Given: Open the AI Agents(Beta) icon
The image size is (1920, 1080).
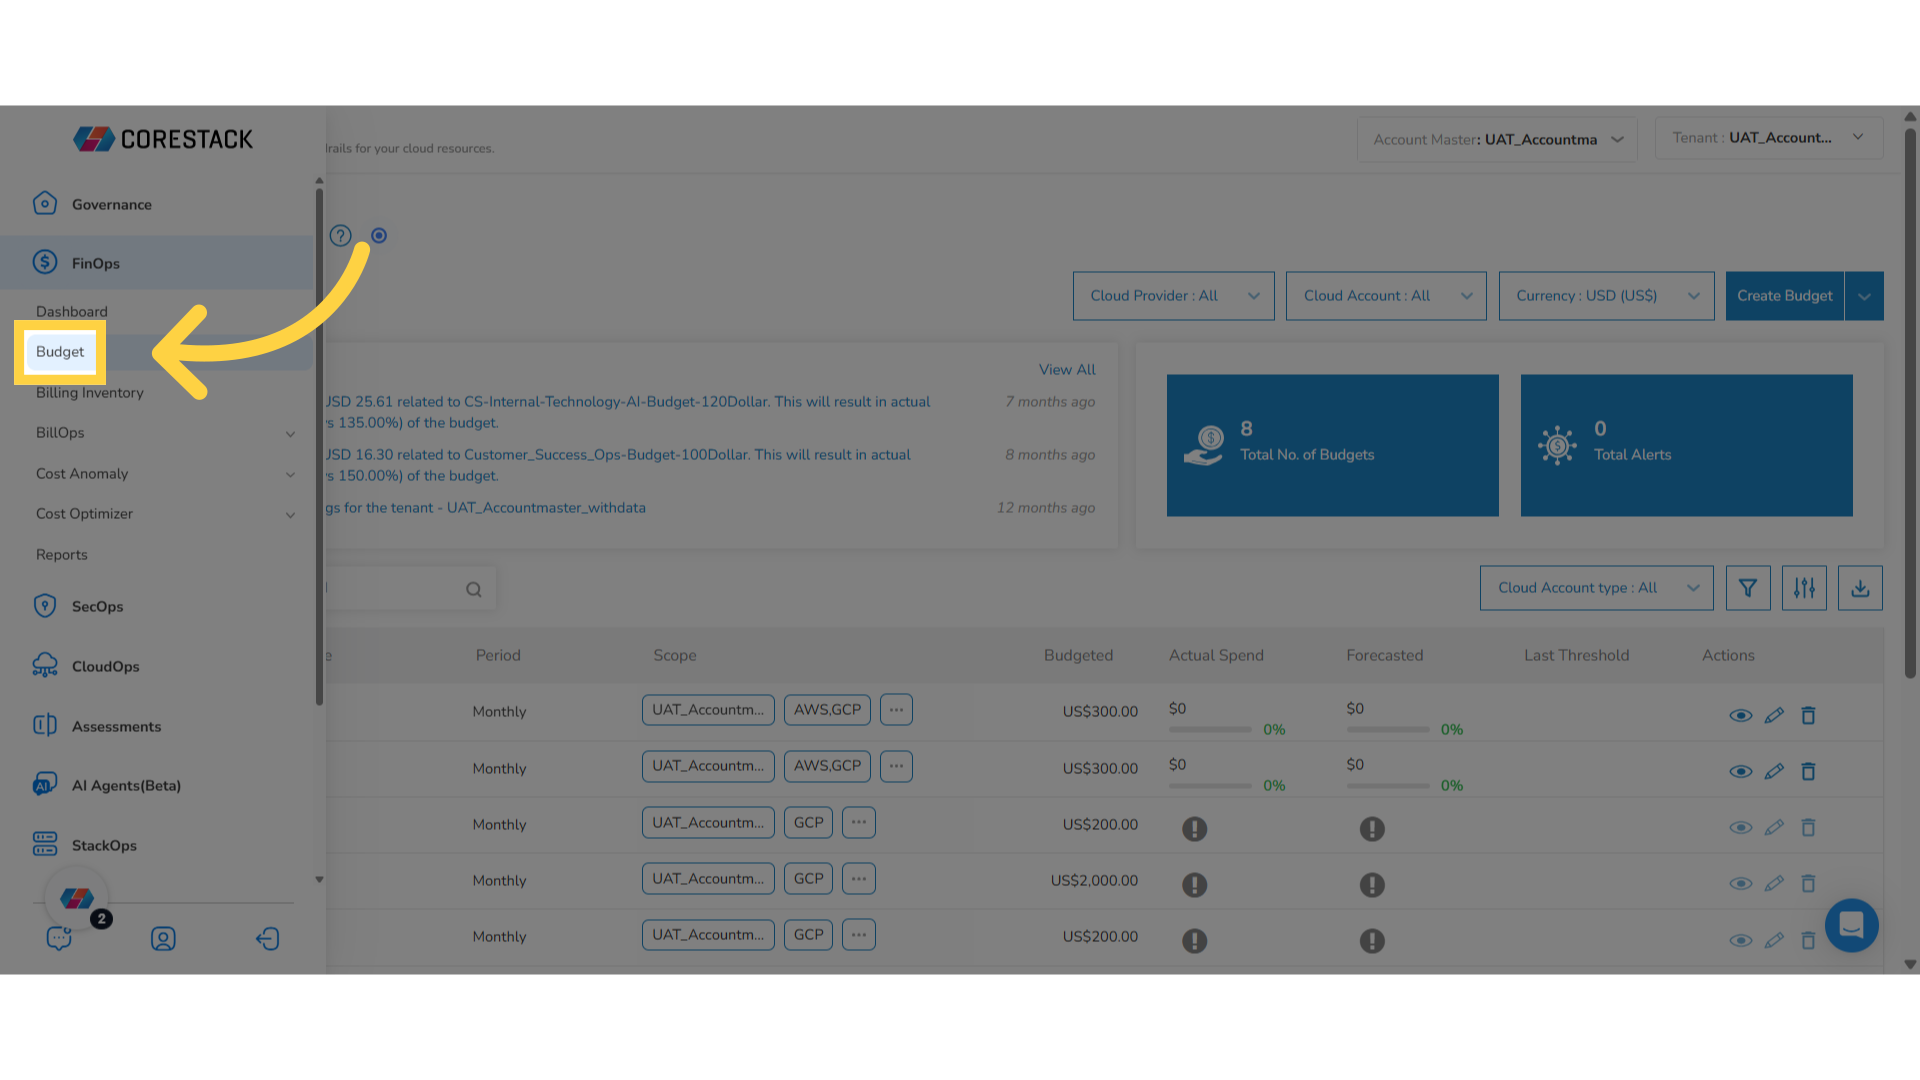Looking at the screenshot, I should [x=45, y=785].
